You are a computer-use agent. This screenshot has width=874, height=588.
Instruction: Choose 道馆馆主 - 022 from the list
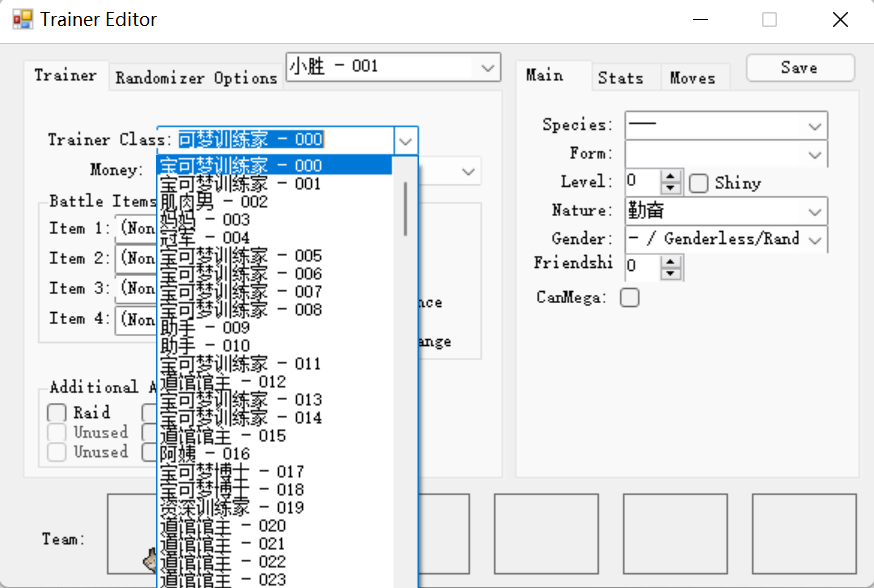tap(275, 562)
